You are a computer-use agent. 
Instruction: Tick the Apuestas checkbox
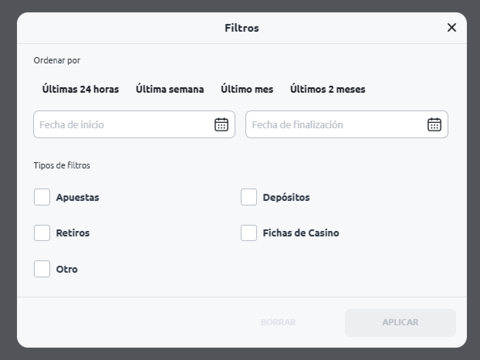42,197
